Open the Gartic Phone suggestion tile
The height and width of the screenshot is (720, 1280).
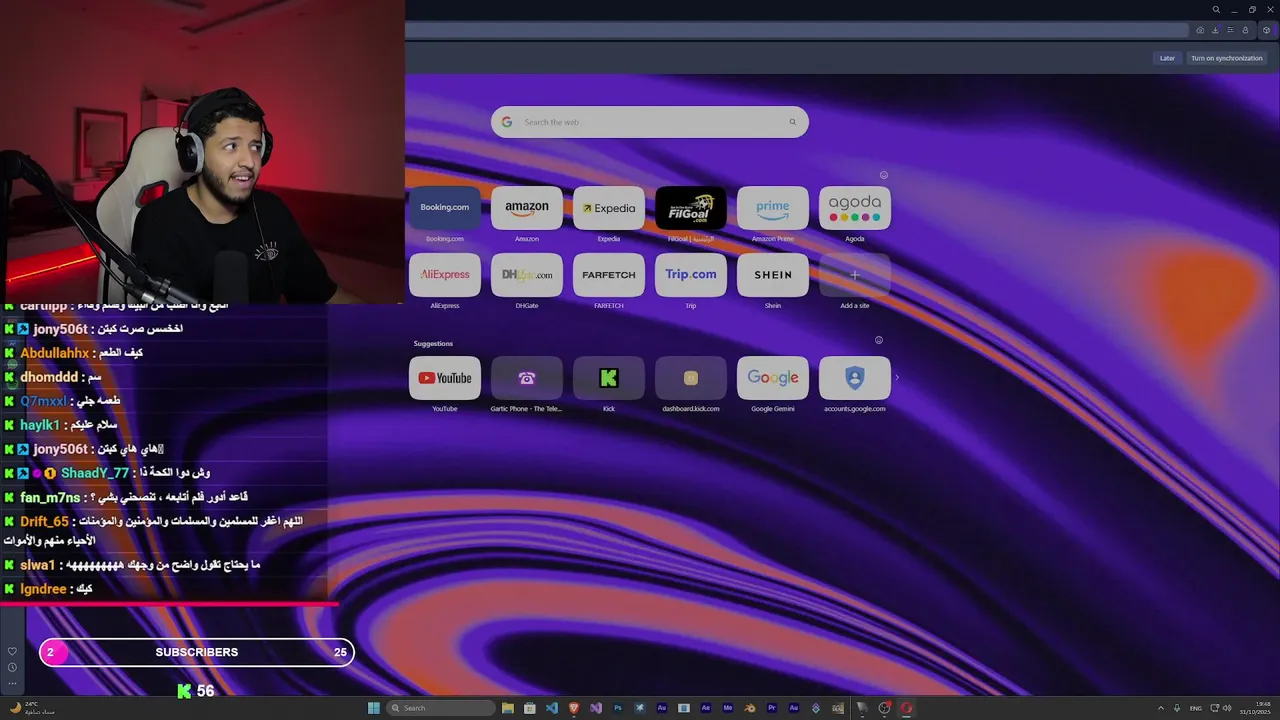pos(527,378)
